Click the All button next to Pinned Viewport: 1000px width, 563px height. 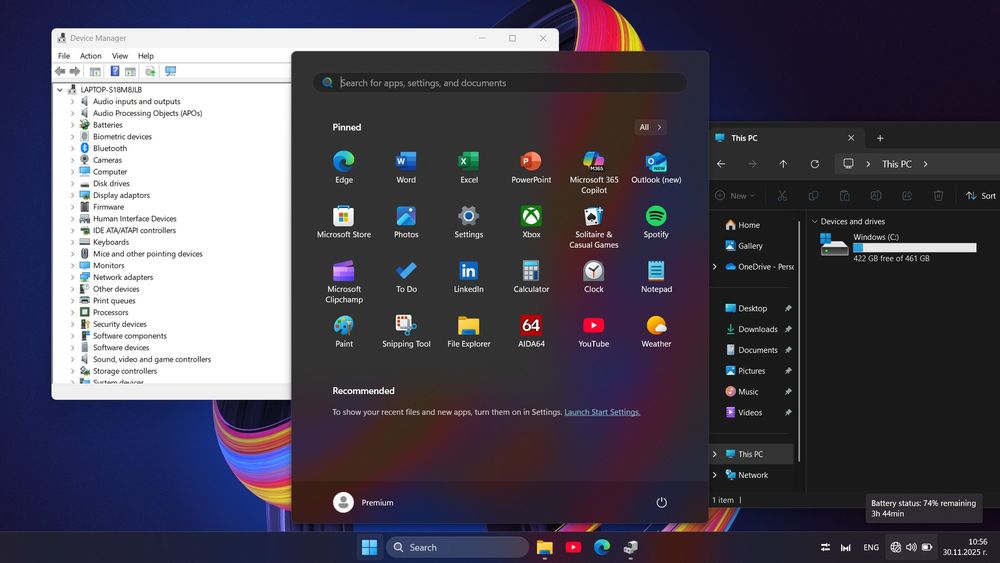[x=651, y=127]
